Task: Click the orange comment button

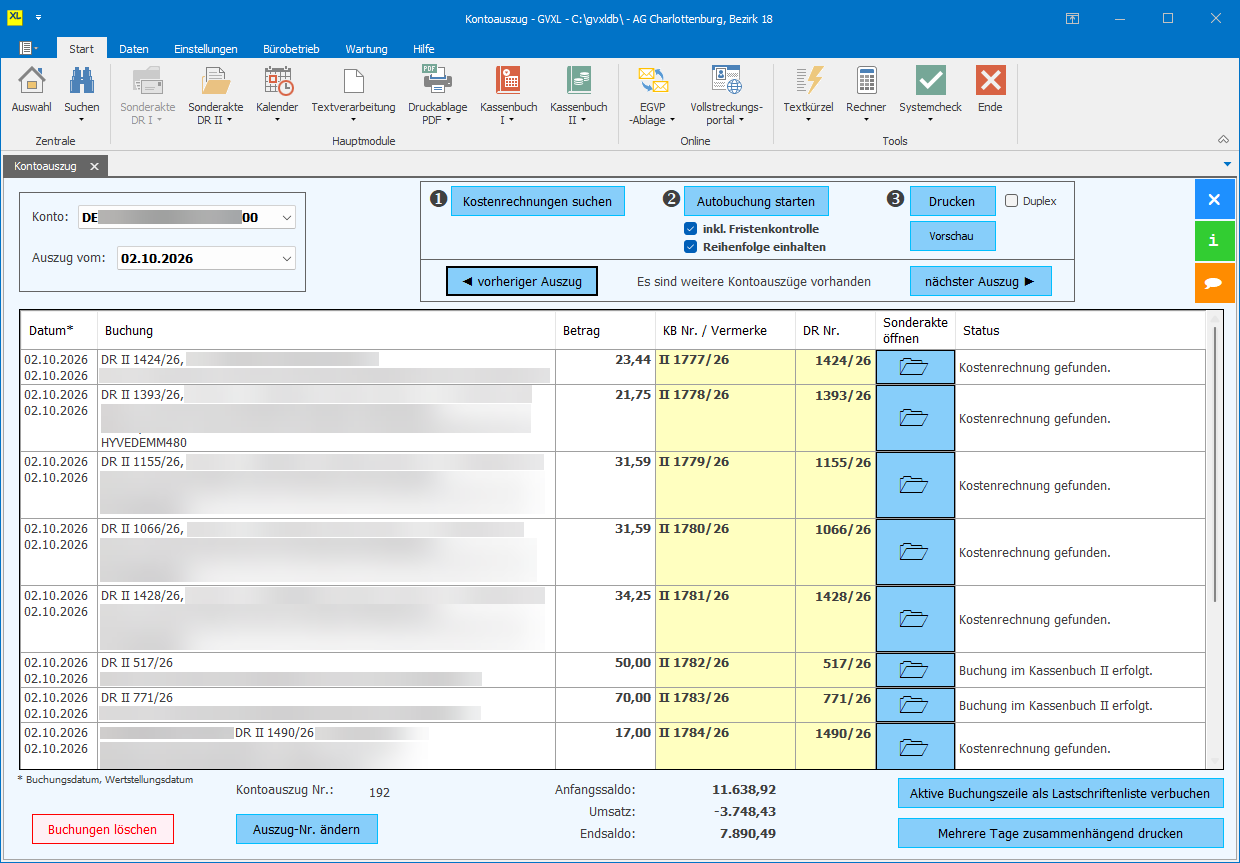Action: 1214,283
